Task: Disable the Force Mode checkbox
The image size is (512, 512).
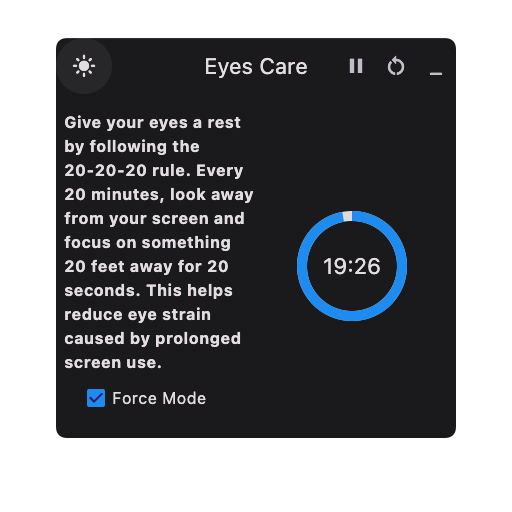Action: click(x=96, y=398)
